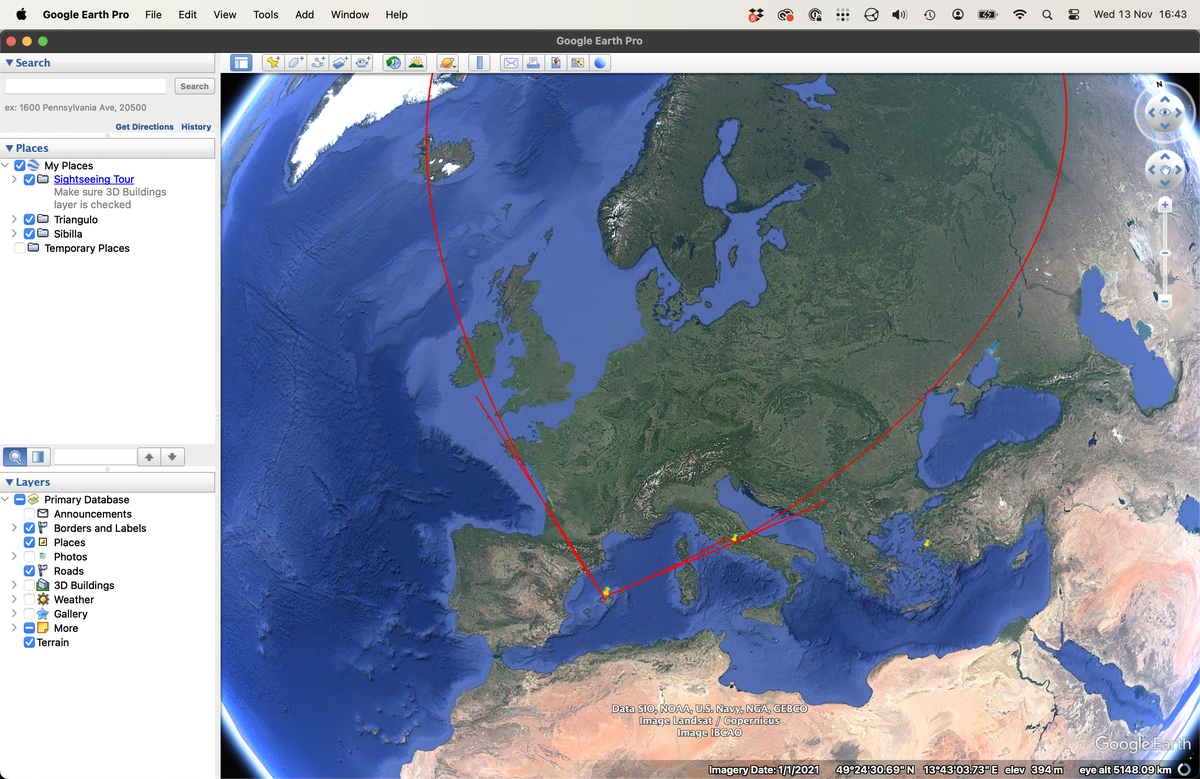Toggle the places transparency panel button
This screenshot has width=1200, height=779.
[38, 457]
